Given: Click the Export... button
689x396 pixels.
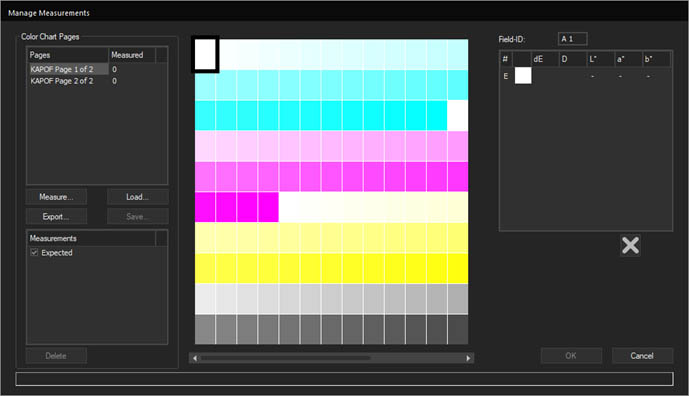Looking at the screenshot, I should click(56, 217).
